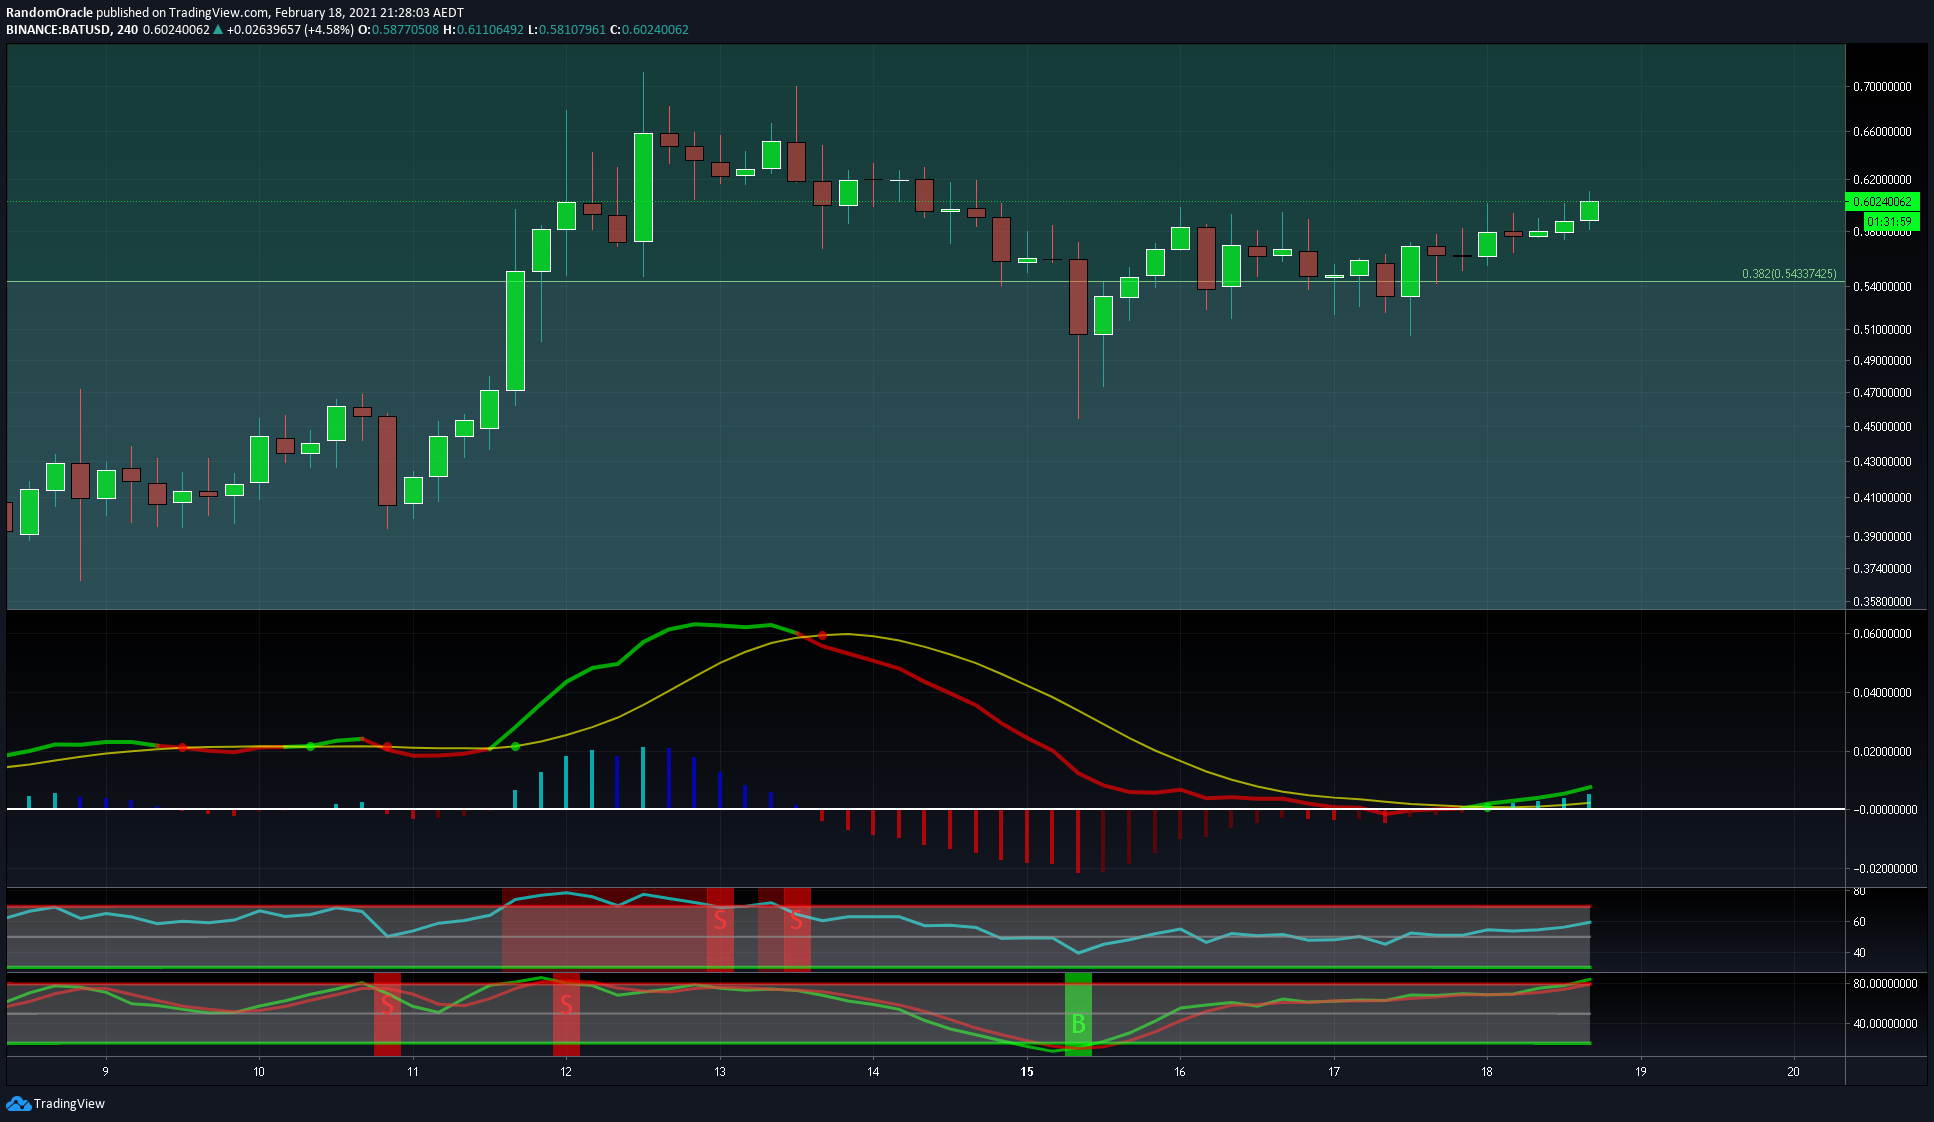Click the BINANCE:BATUSD, 240 symbol label
This screenshot has height=1122, width=1934.
[x=72, y=30]
